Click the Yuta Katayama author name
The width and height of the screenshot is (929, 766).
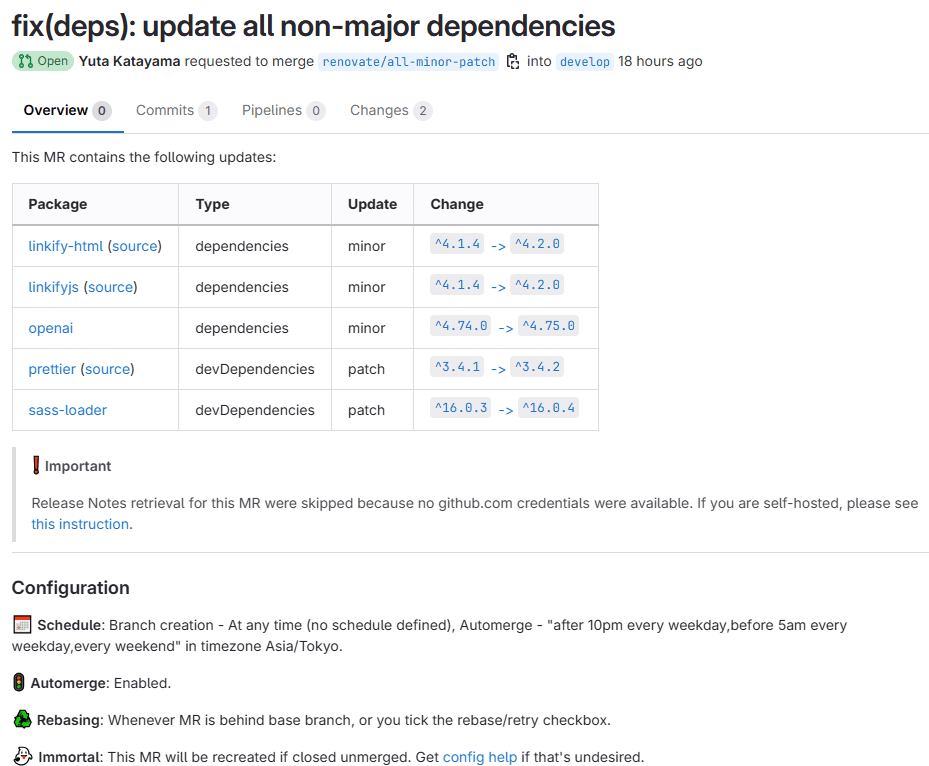pos(128,61)
